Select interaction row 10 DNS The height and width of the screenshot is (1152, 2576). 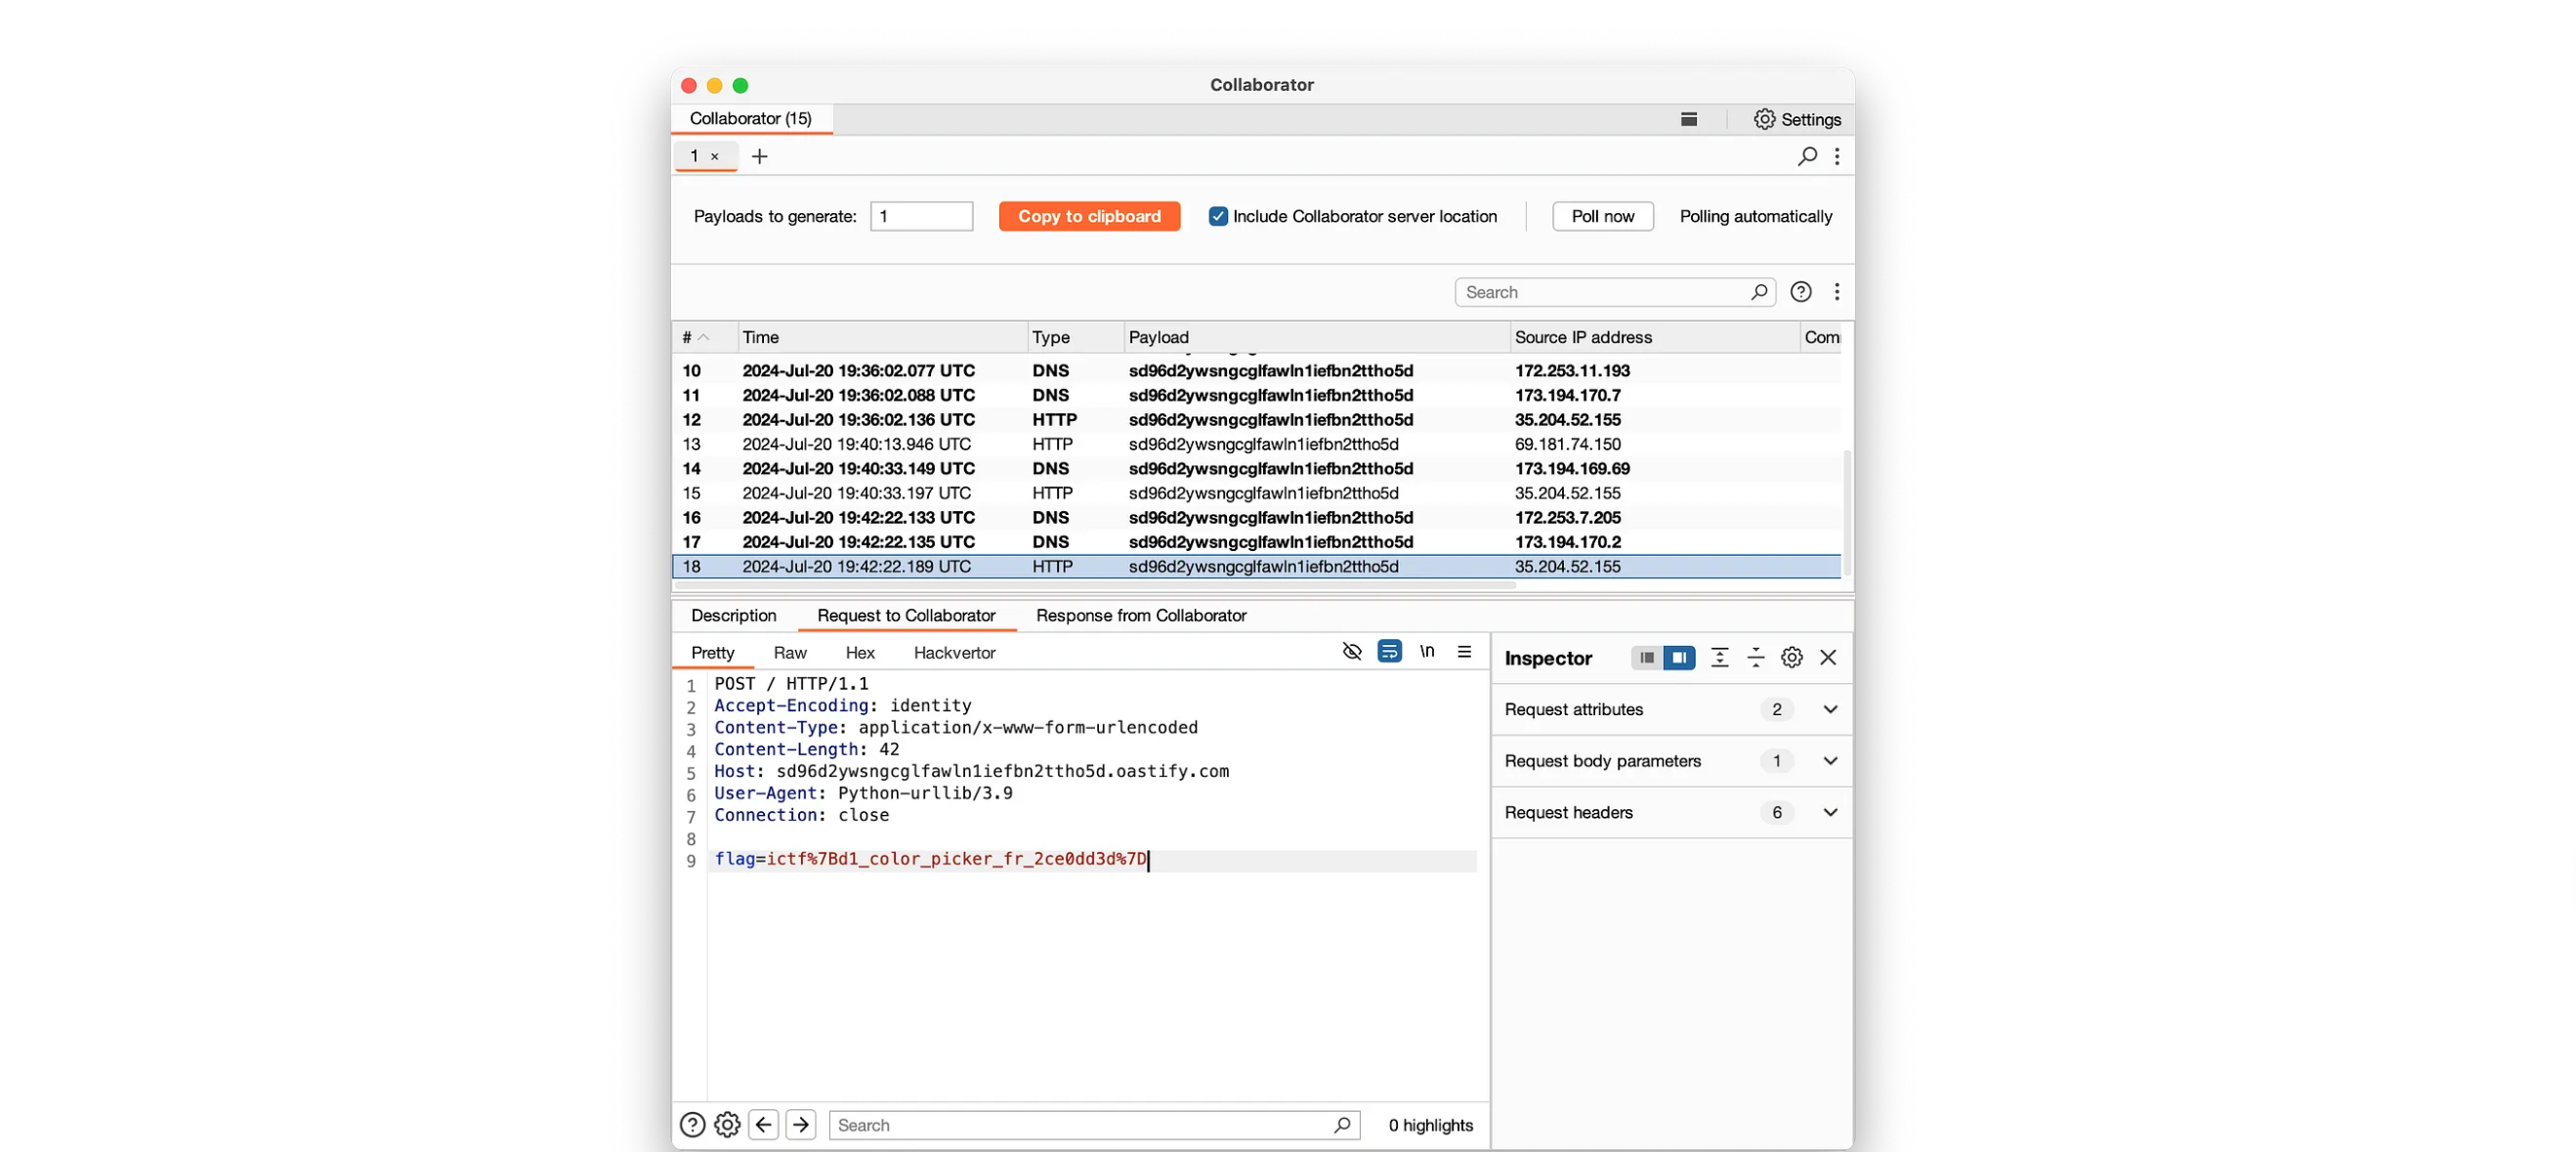pos(1256,371)
